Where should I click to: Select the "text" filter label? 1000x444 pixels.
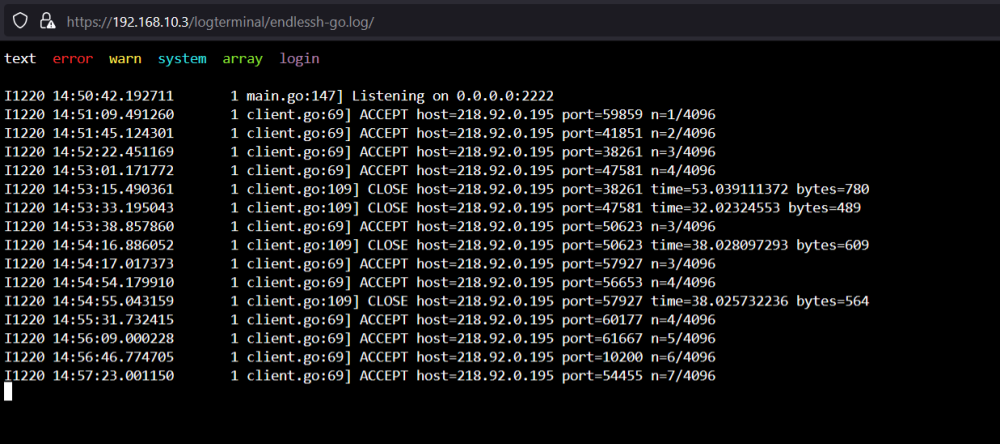(x=20, y=59)
